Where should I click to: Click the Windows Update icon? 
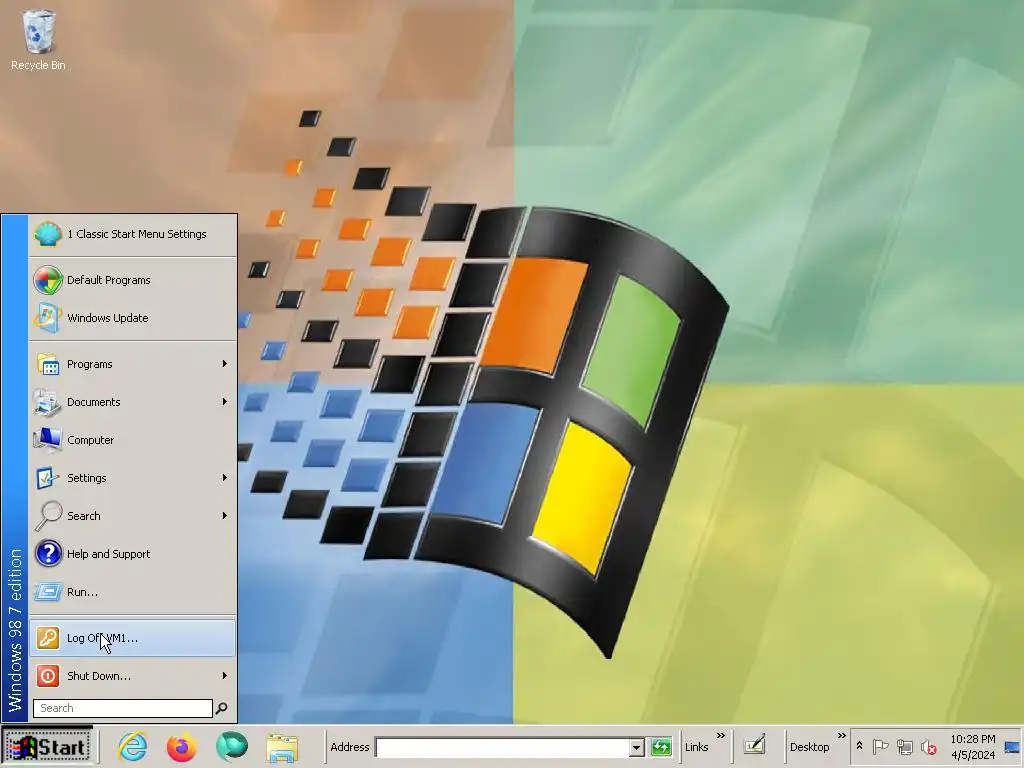click(x=48, y=318)
